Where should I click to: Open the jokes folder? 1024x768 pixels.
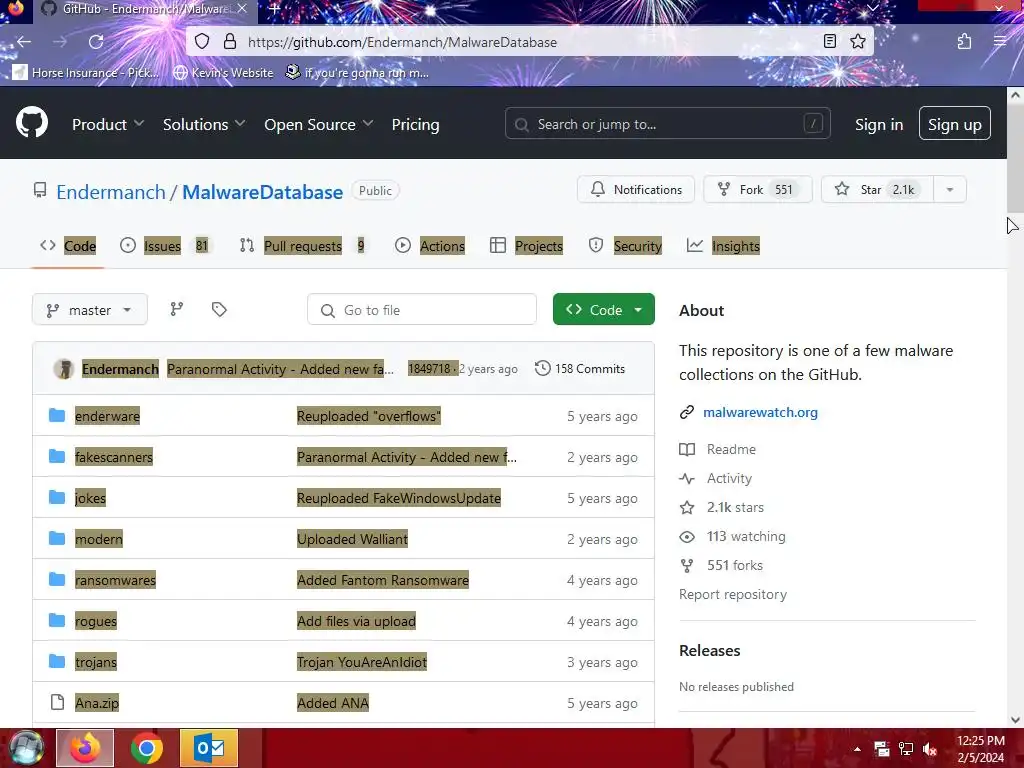point(90,498)
